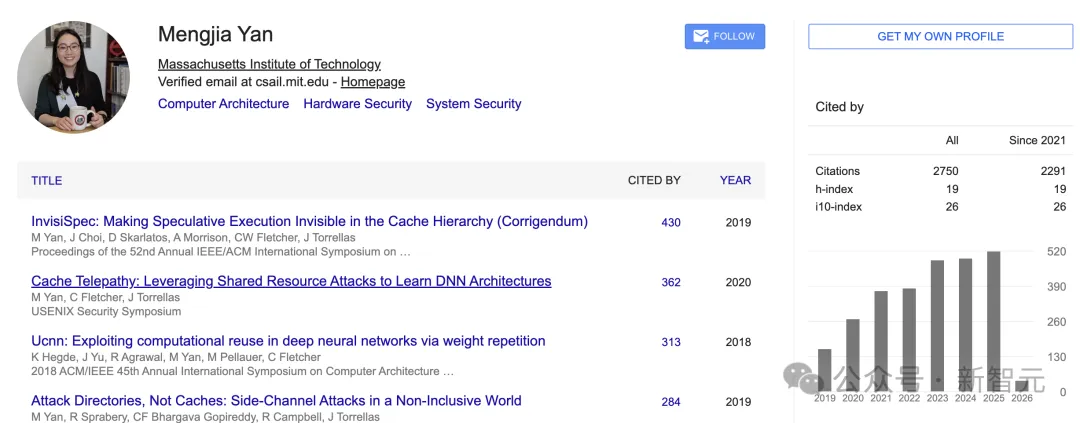Viewport: 1080px width, 423px height.
Task: Open the Massachusetts Institute of Technology link
Action: [269, 64]
